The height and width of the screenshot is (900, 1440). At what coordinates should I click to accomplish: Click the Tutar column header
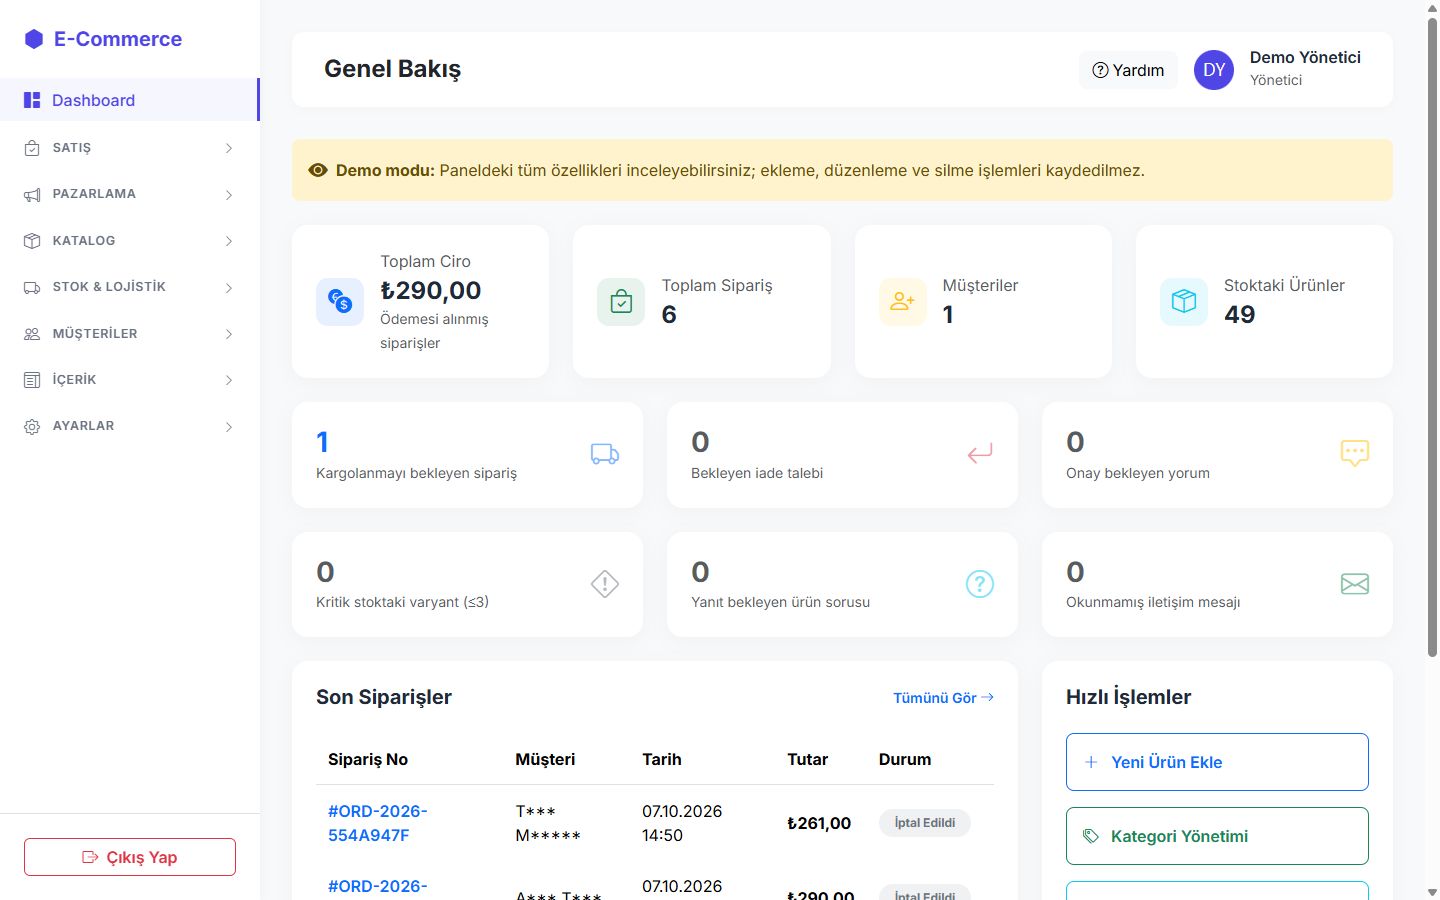pyautogui.click(x=807, y=759)
